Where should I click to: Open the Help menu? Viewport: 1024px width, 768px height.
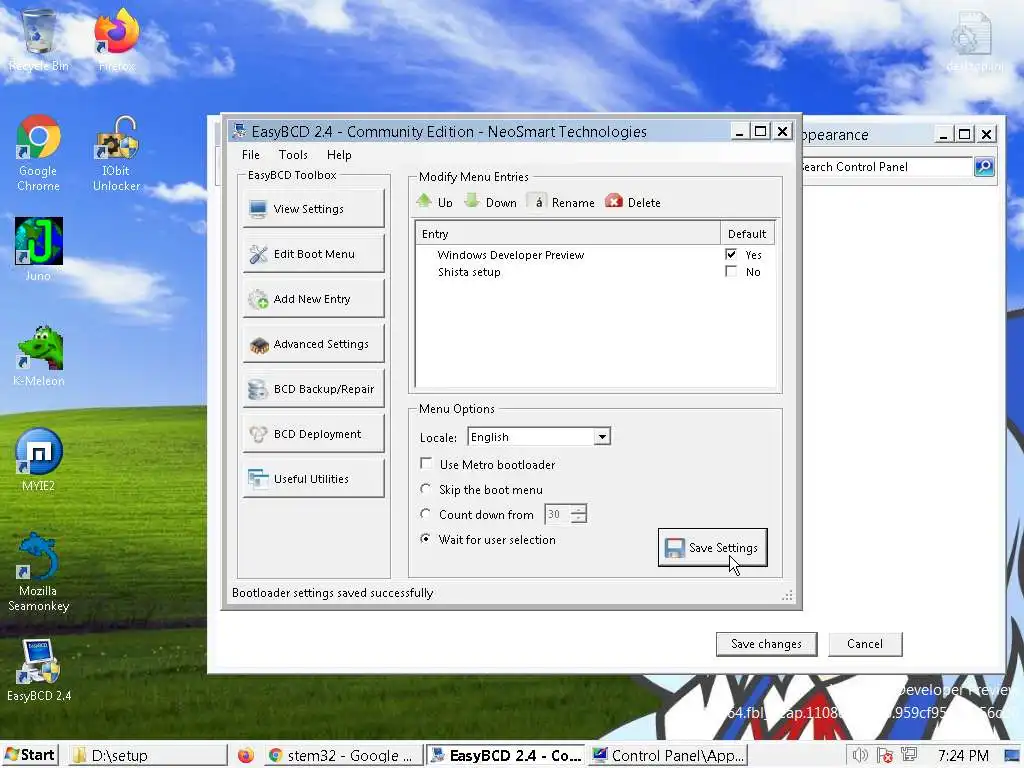(x=339, y=155)
